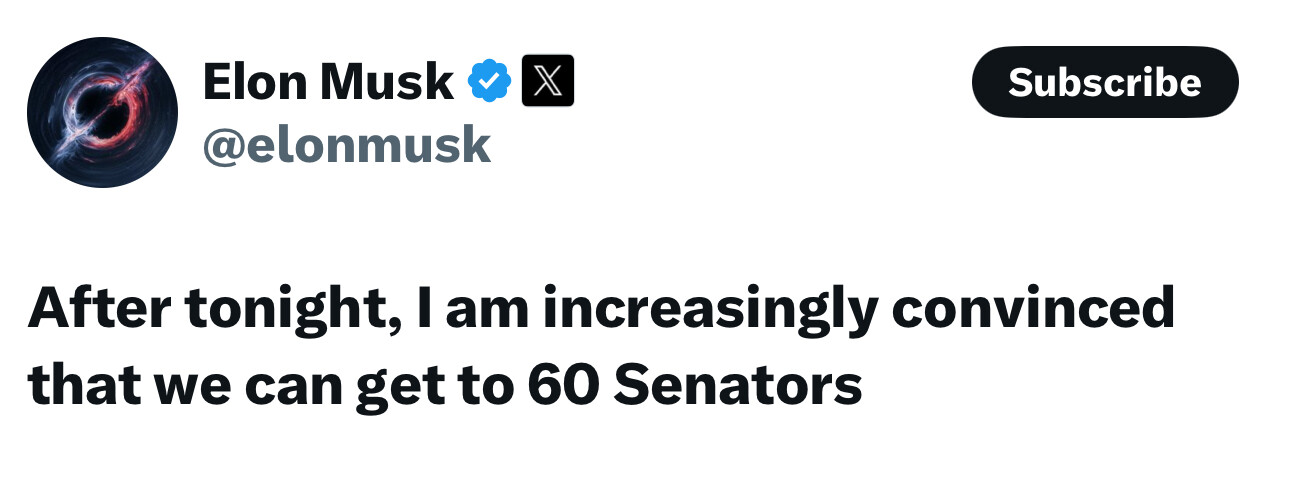Screen dimensions: 1290x488
Task: Open the Elon Musk display name link
Action: click(328, 82)
